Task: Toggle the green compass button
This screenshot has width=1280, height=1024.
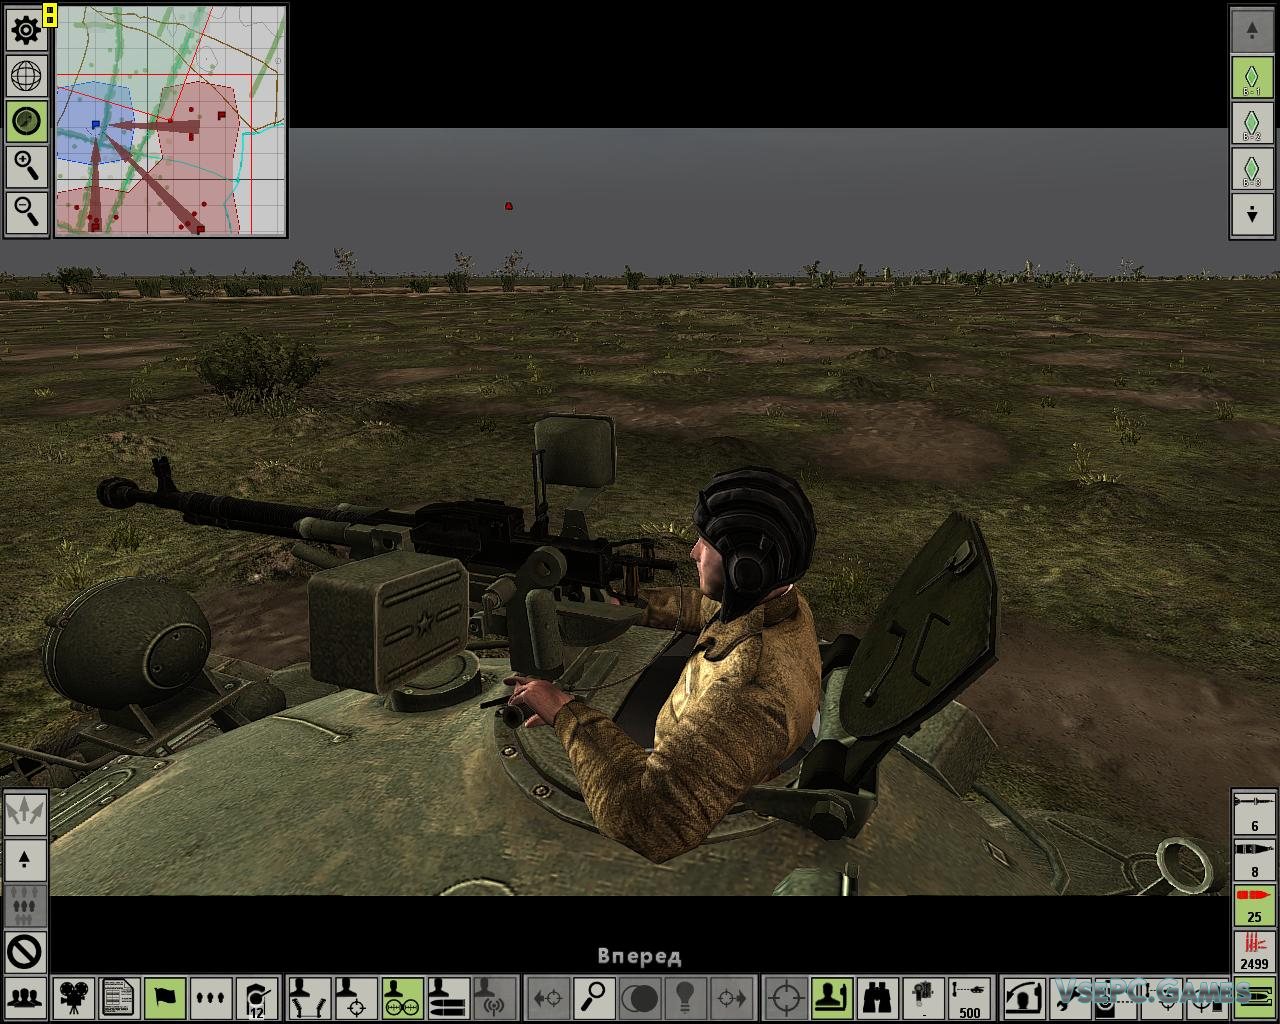Action: pyautogui.click(x=26, y=121)
